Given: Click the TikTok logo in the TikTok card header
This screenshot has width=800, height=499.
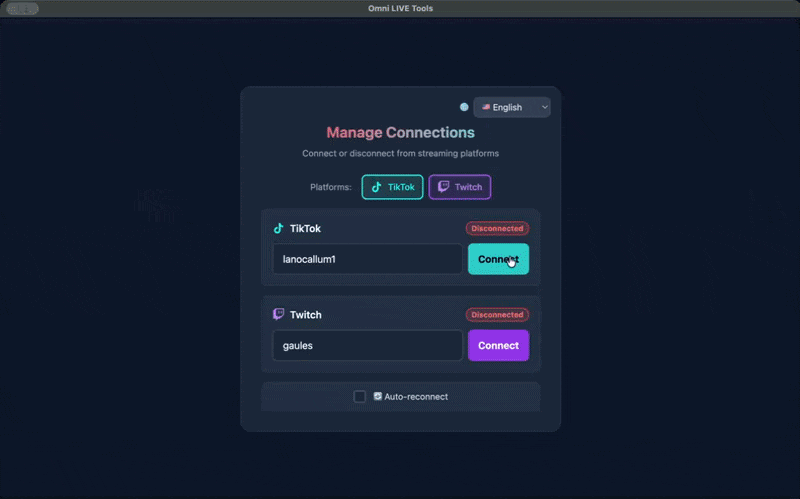Looking at the screenshot, I should (x=279, y=228).
